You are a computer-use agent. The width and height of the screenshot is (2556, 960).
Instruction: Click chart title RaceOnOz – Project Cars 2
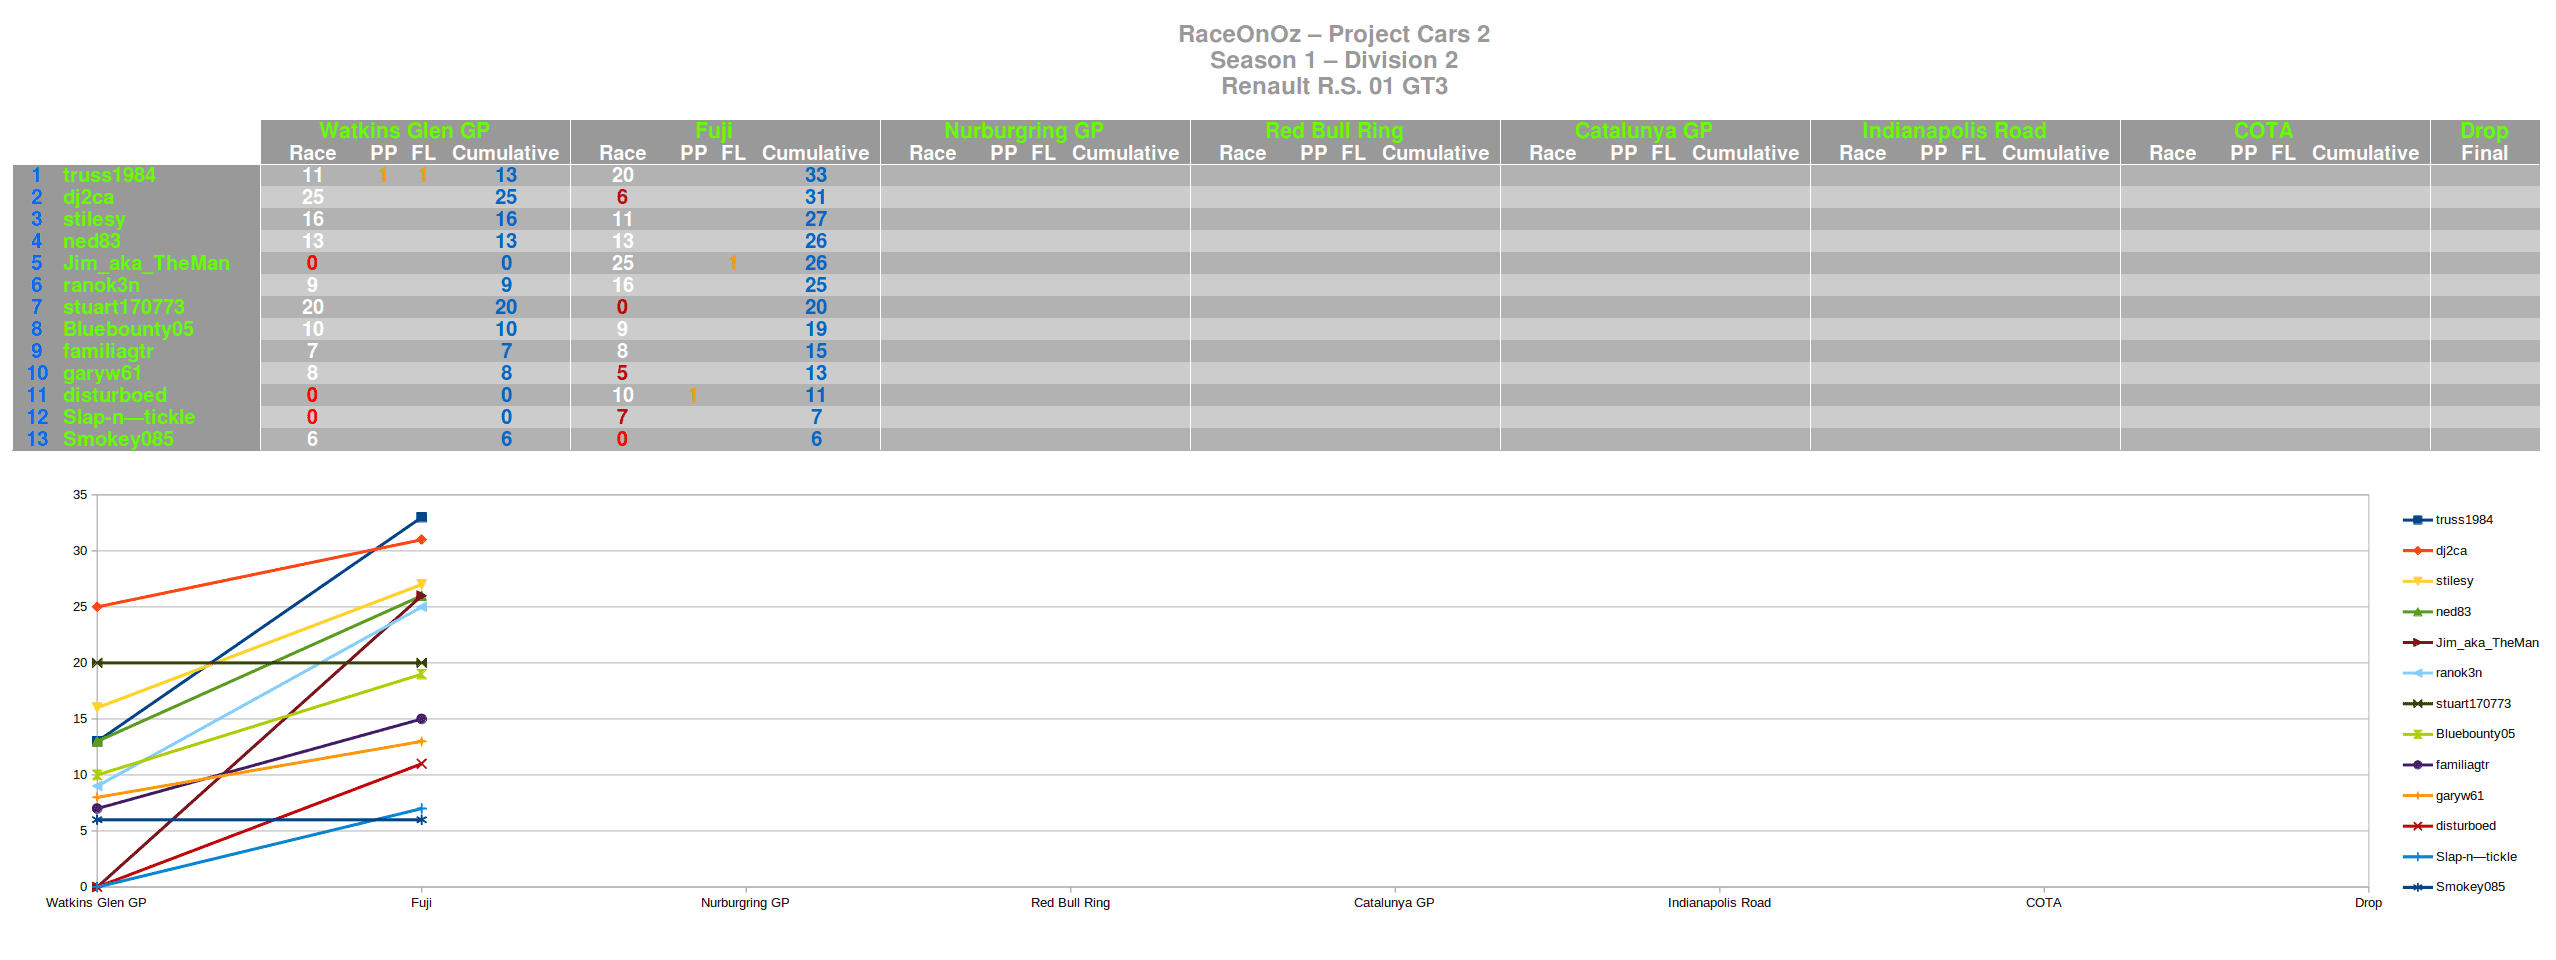(1334, 34)
